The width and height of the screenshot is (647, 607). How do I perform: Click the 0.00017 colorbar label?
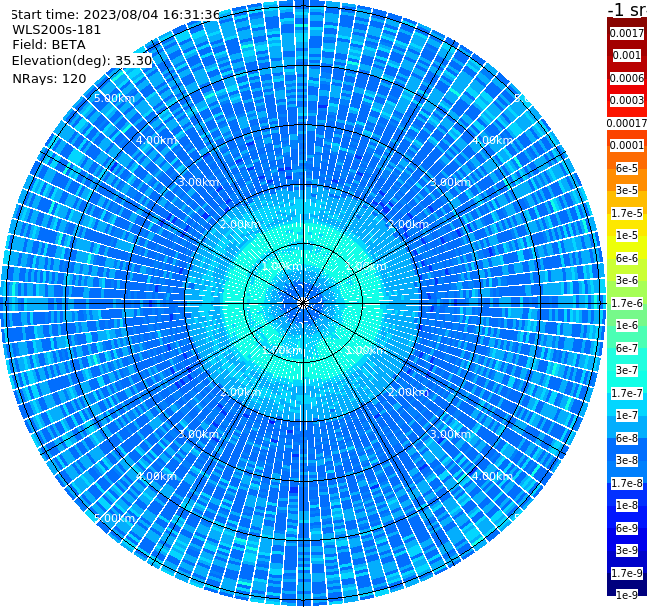tap(627, 123)
